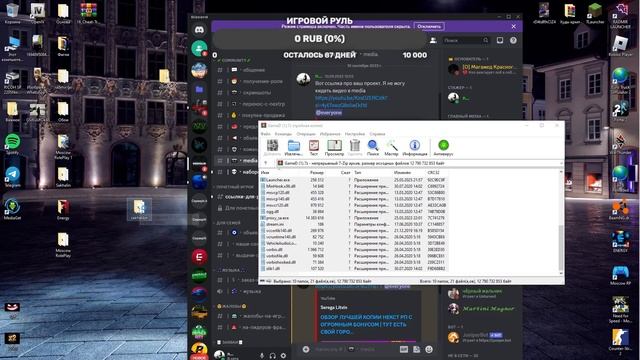The image size is (640, 360).
Task: Click Отключить button in streamer mode banner
Action: [429, 27]
